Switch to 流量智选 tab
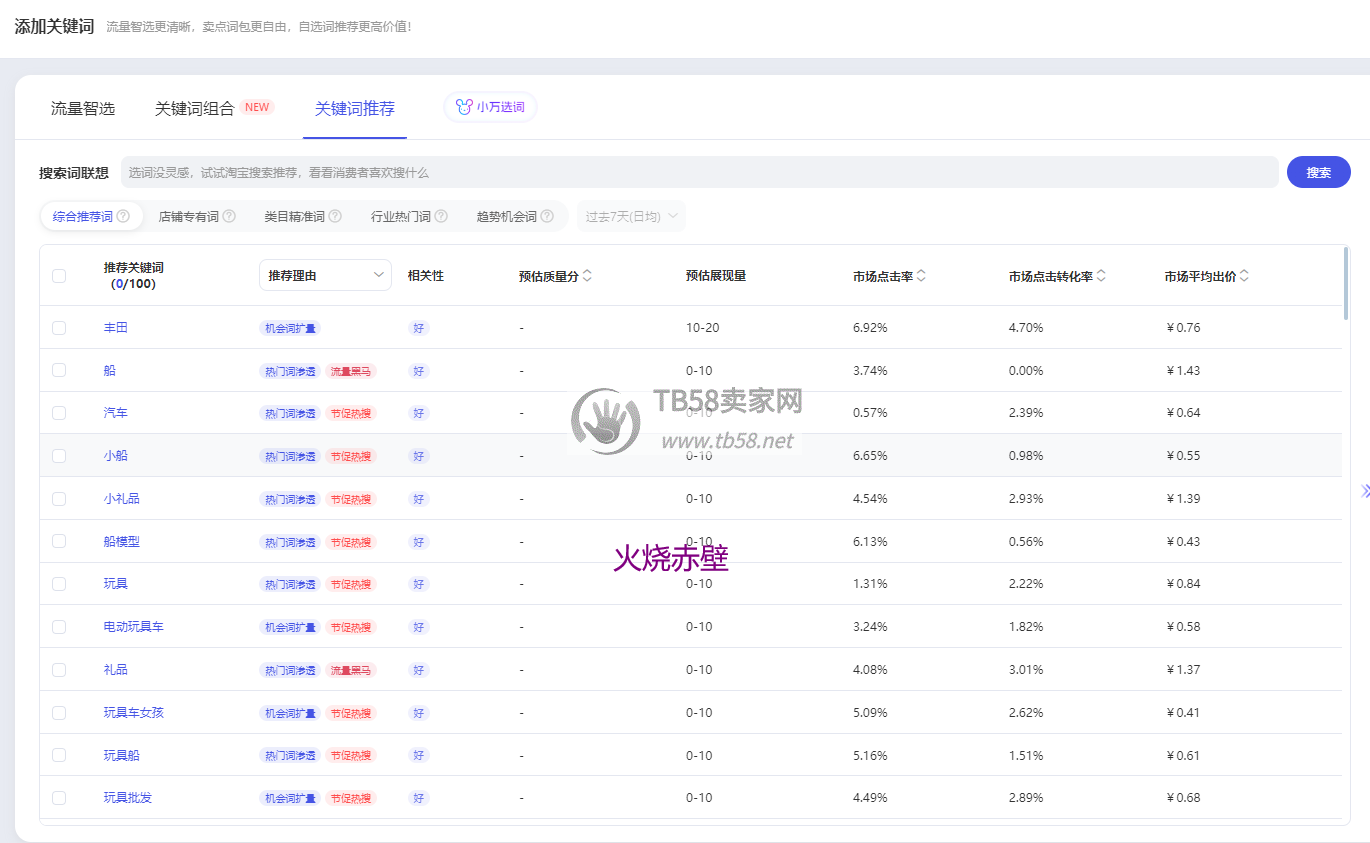The width and height of the screenshot is (1370, 843). tap(83, 109)
